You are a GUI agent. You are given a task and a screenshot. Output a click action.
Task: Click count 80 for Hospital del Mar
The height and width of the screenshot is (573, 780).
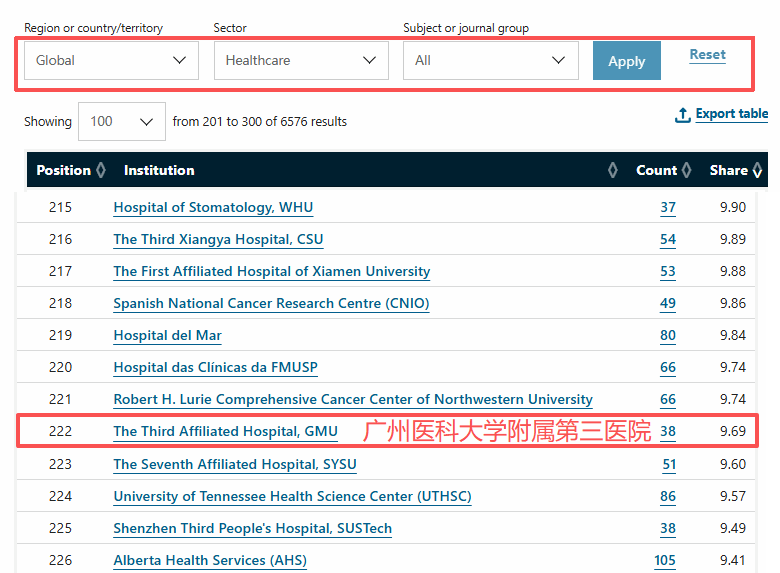click(x=668, y=335)
